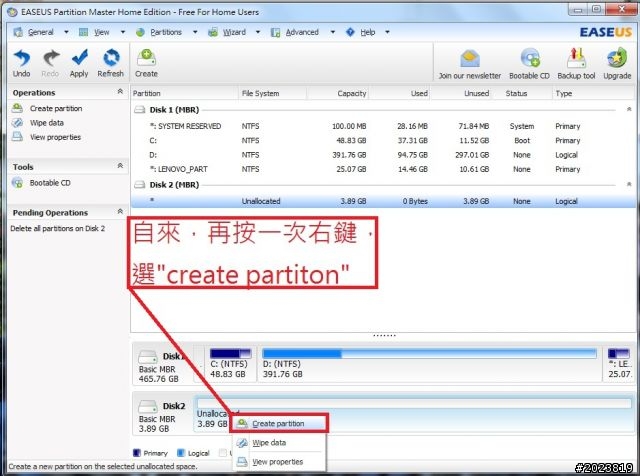
Task: Collapse the Pending Operations panel
Action: 120,211
